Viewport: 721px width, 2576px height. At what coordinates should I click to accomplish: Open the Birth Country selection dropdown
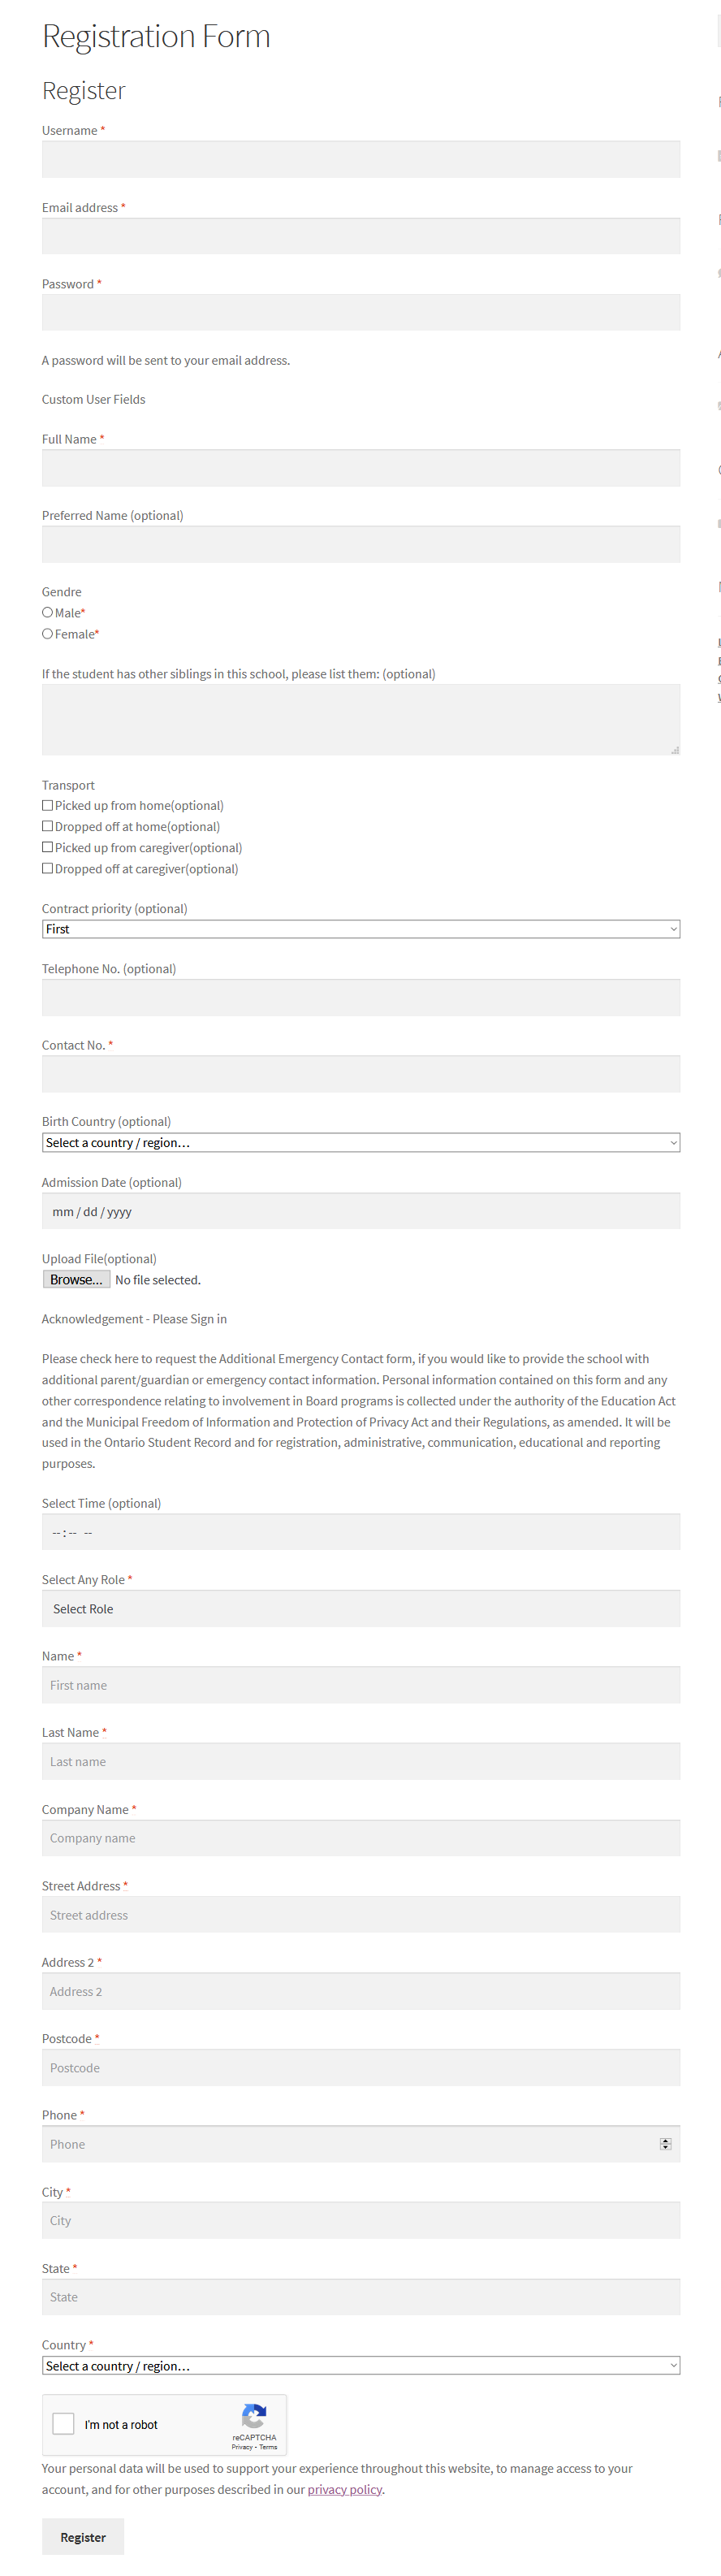click(x=360, y=1142)
